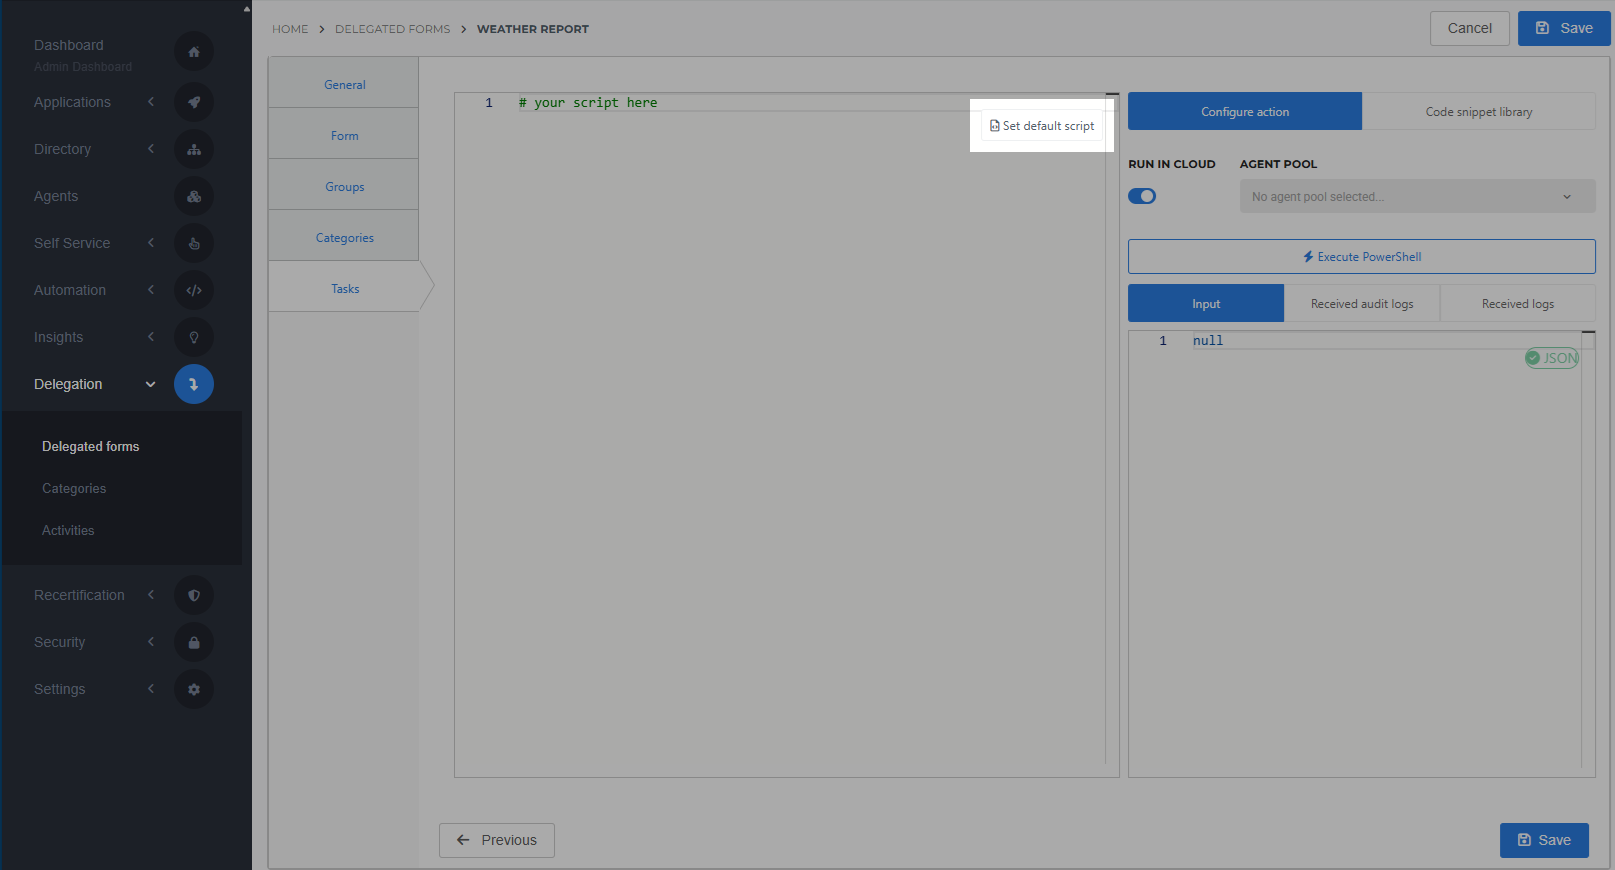The image size is (1615, 870).
Task: Open Delegated Forms breadcrumb link
Action: (x=392, y=29)
